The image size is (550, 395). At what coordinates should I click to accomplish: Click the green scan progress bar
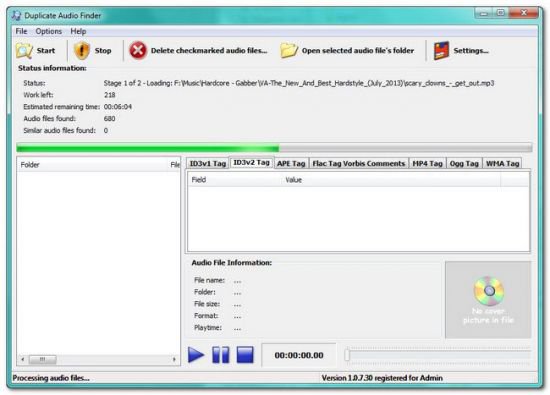[274, 148]
